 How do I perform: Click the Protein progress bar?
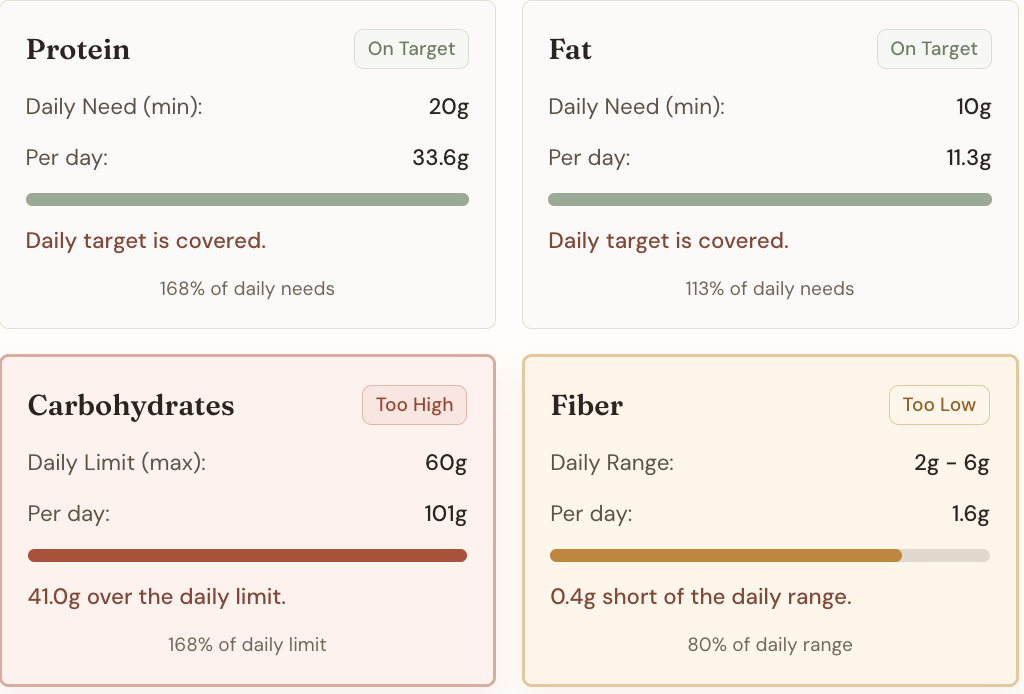[247, 200]
